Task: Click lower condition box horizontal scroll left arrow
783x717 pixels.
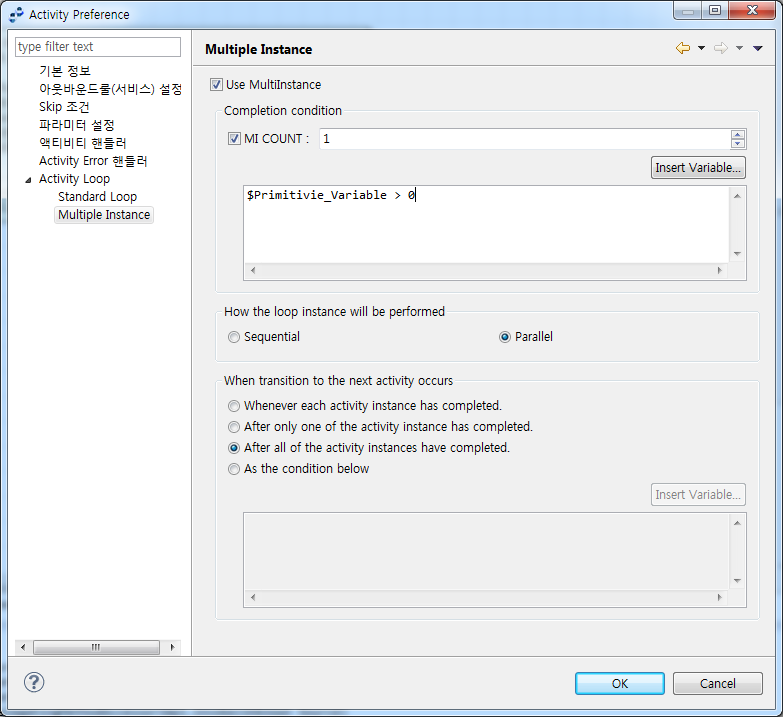Action: tap(253, 598)
